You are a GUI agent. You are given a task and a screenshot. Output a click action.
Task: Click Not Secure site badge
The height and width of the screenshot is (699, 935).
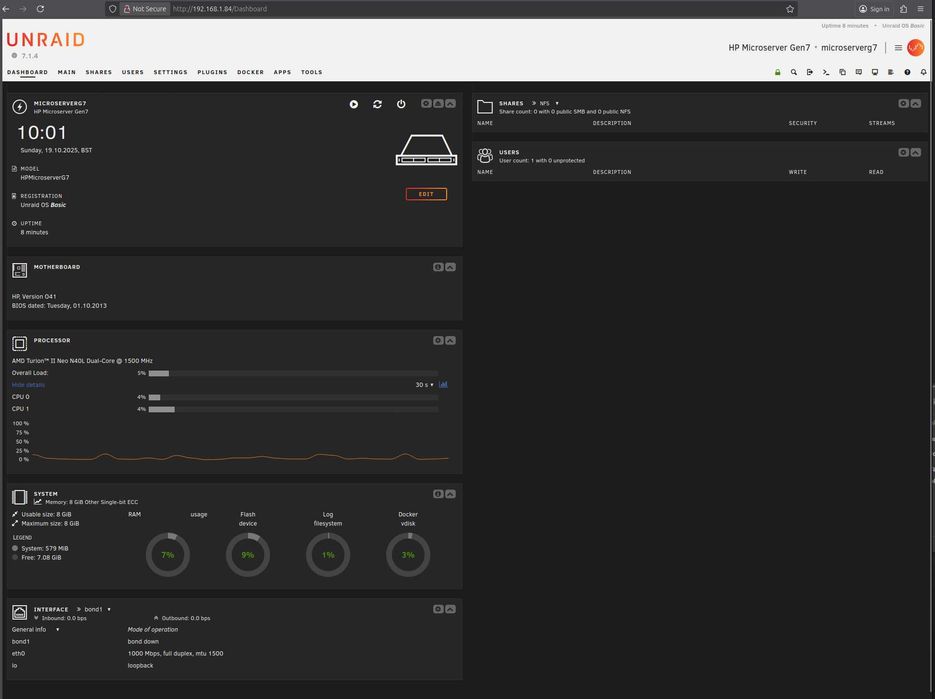(x=145, y=9)
